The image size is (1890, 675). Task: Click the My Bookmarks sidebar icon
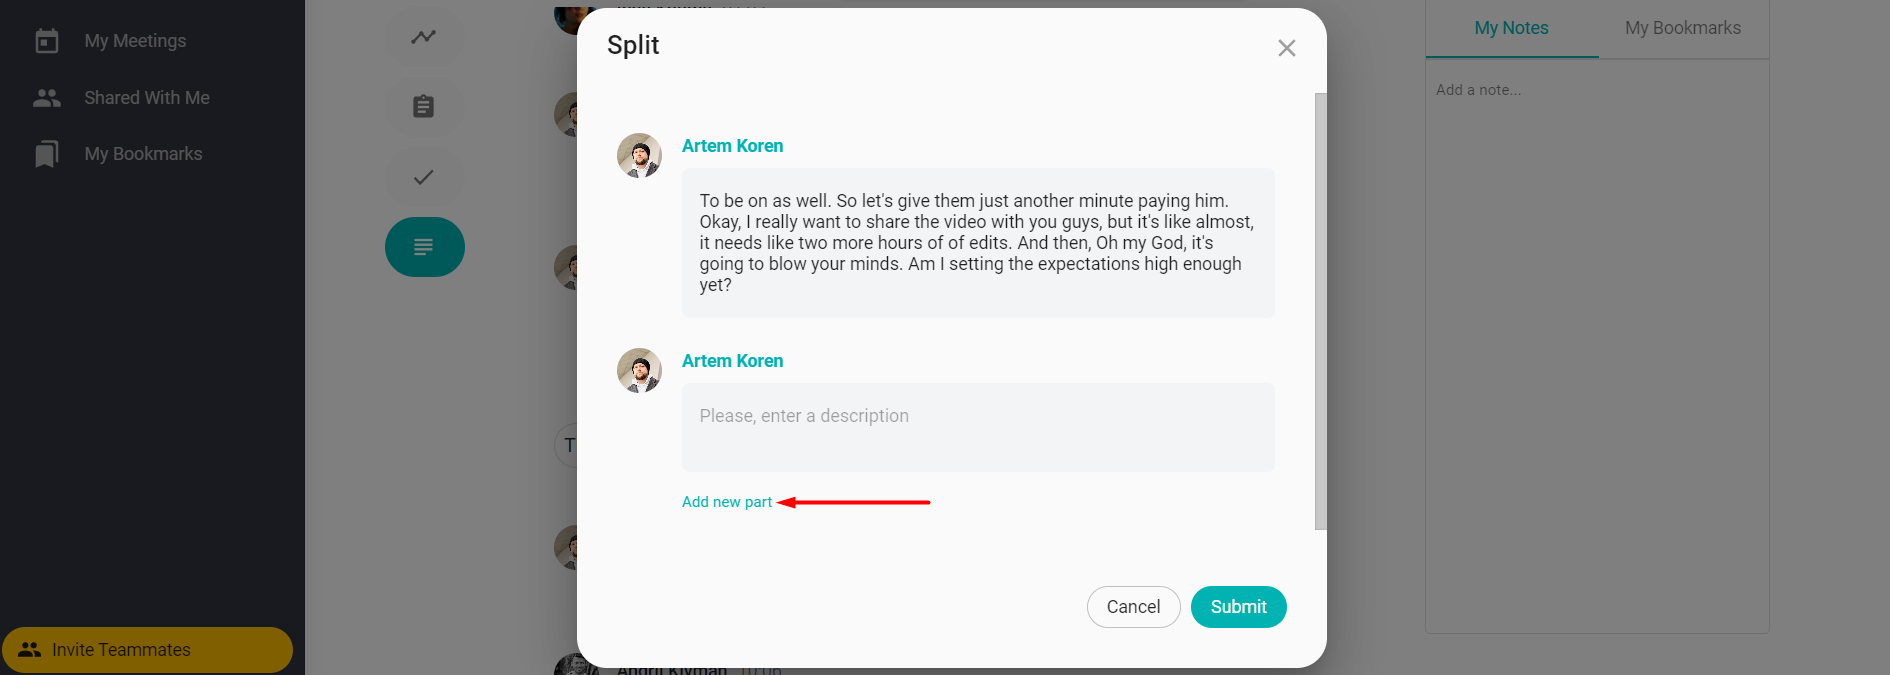tap(47, 154)
